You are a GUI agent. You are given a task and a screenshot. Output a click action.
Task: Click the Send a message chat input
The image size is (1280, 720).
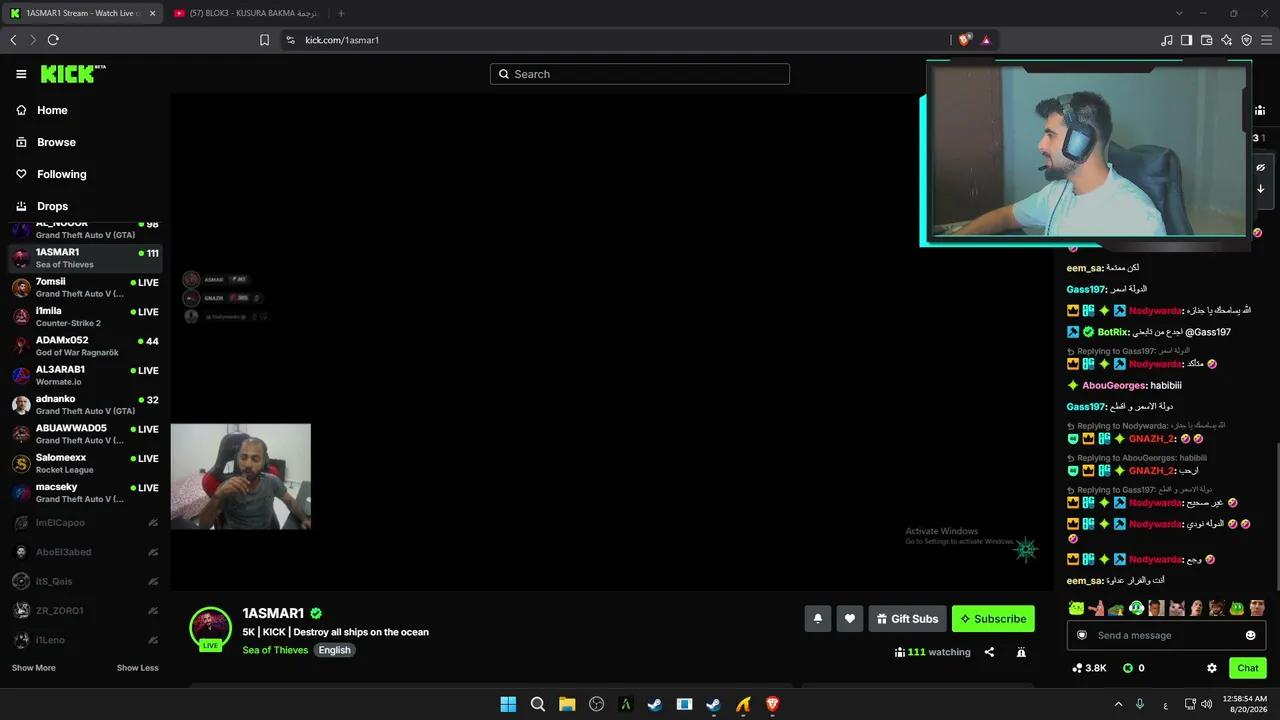pyautogui.click(x=1166, y=635)
